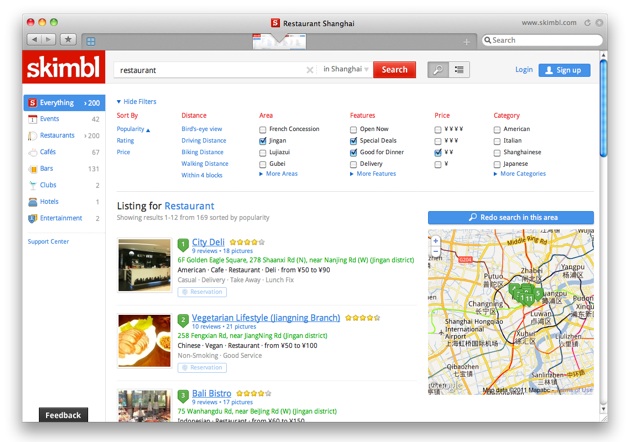The image size is (630, 442).
Task: Add a new tab with plus icon
Action: 466,42
